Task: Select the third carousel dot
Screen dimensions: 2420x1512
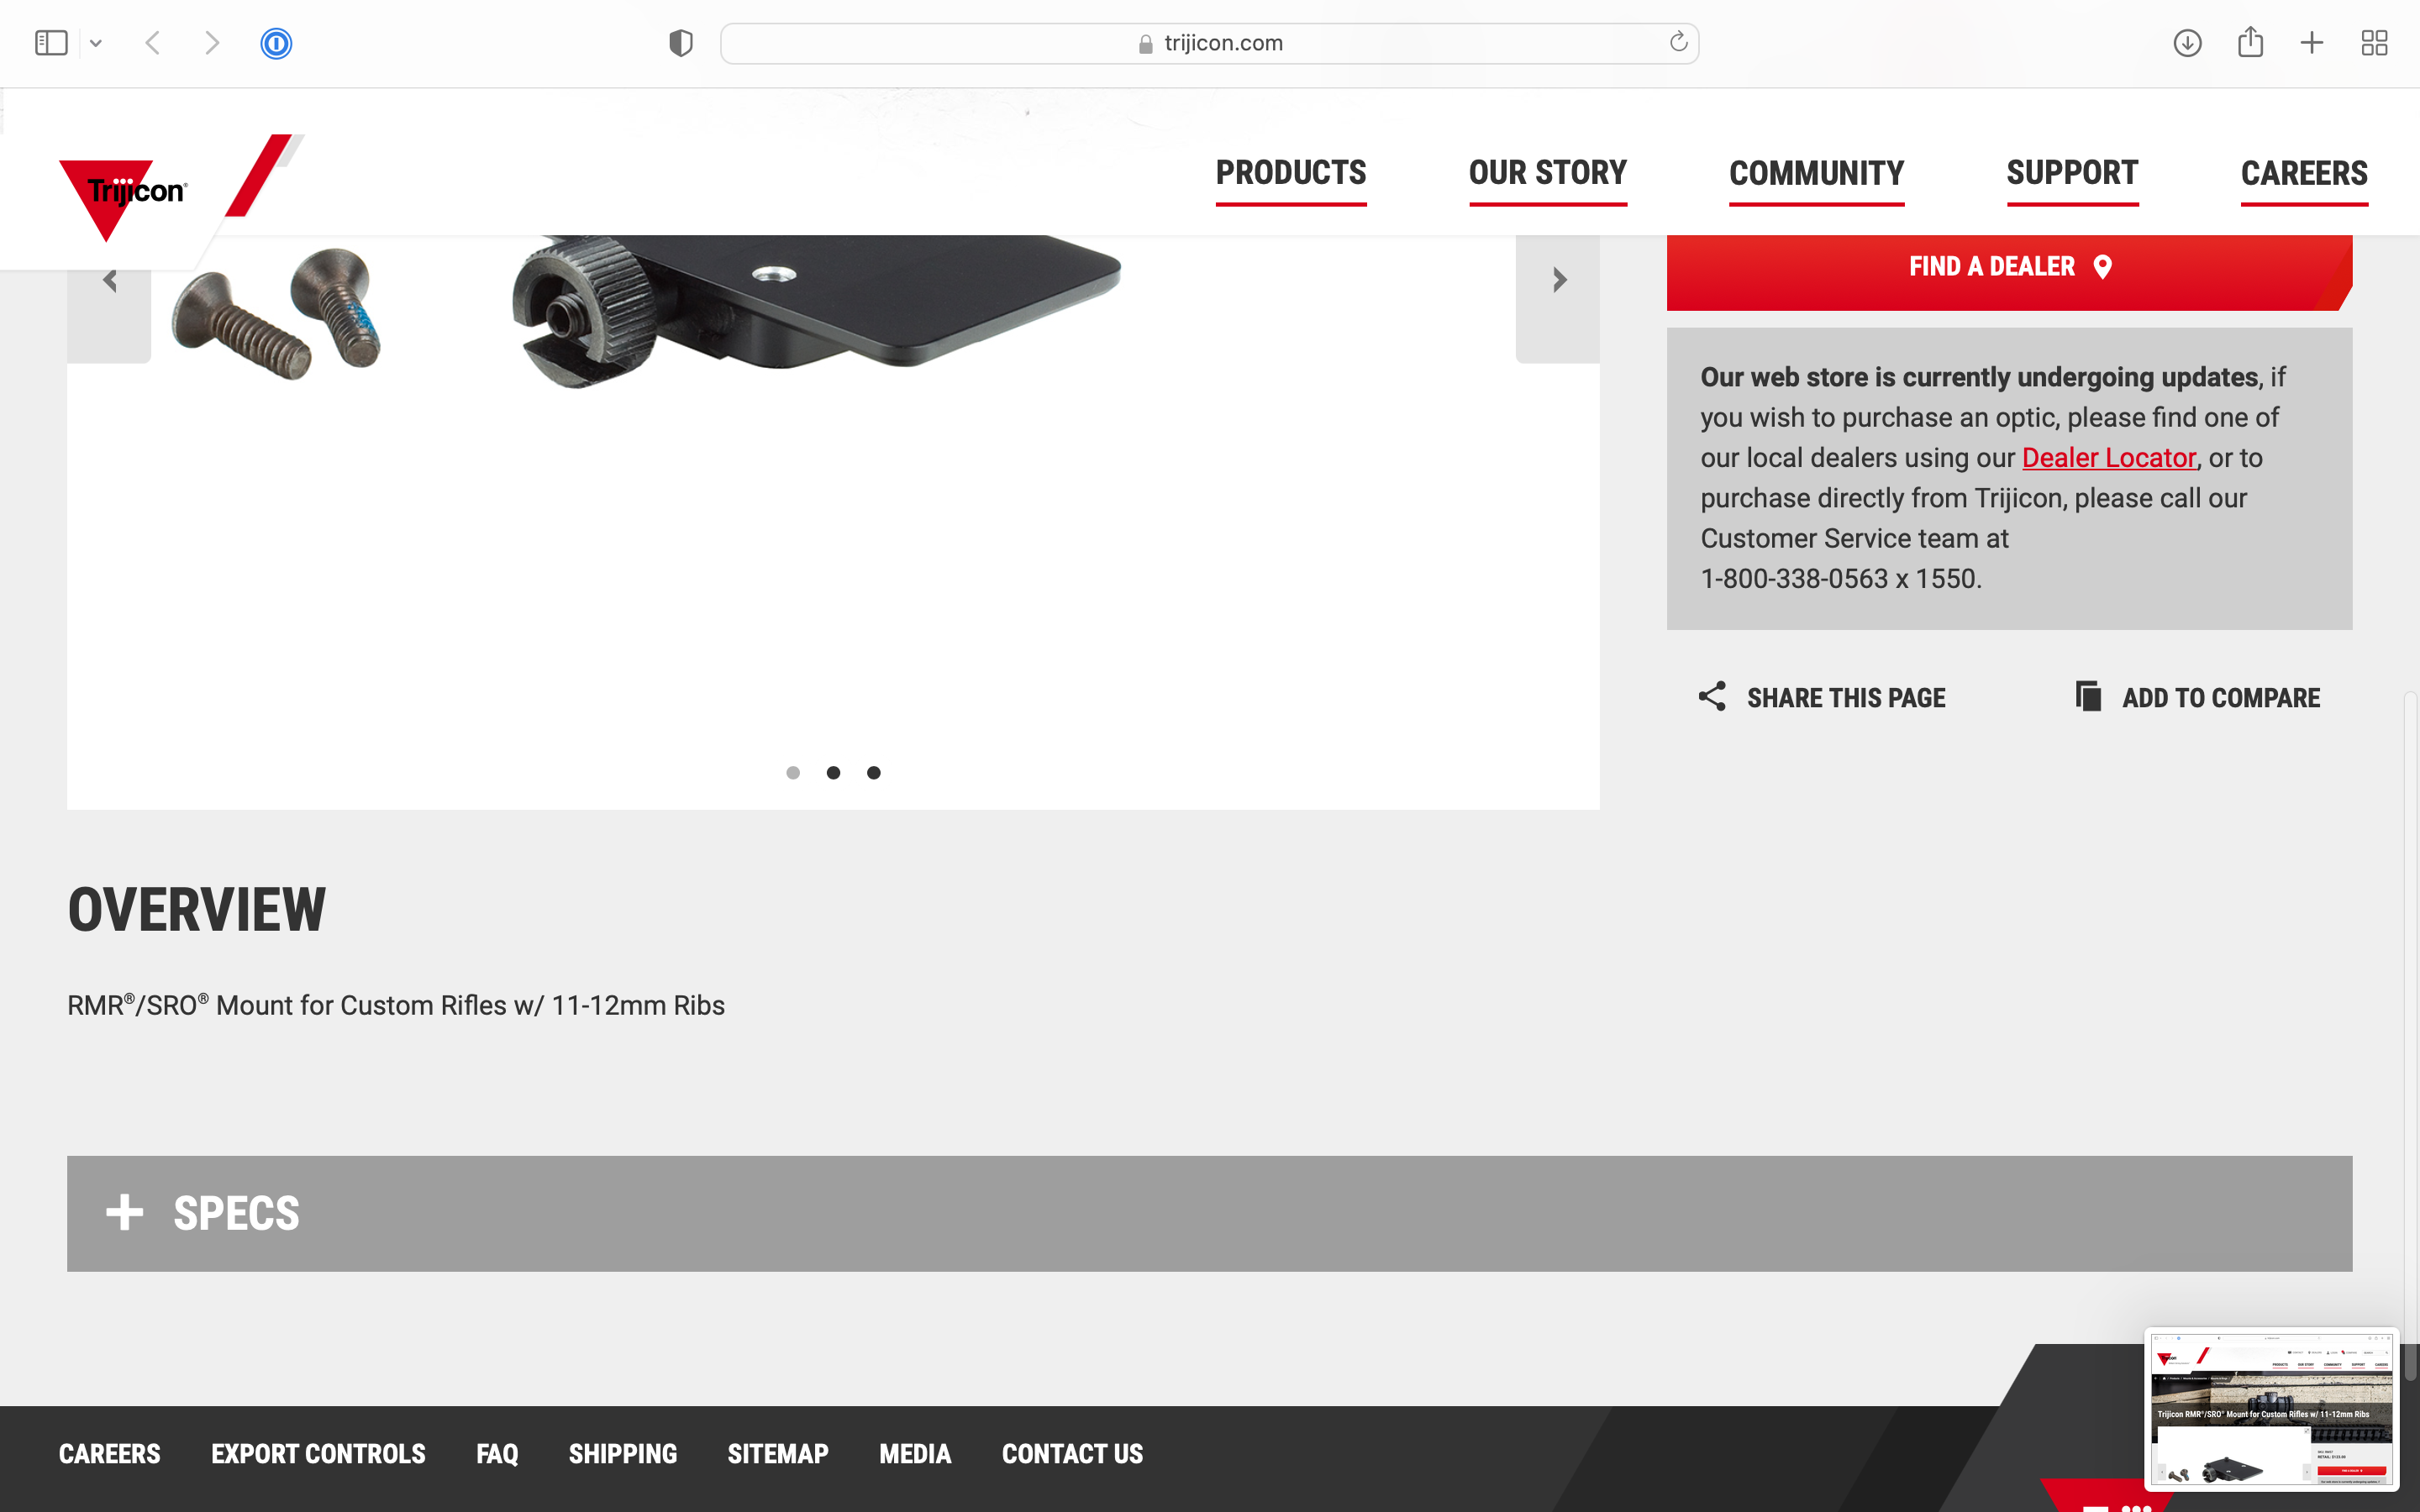Action: click(x=873, y=772)
